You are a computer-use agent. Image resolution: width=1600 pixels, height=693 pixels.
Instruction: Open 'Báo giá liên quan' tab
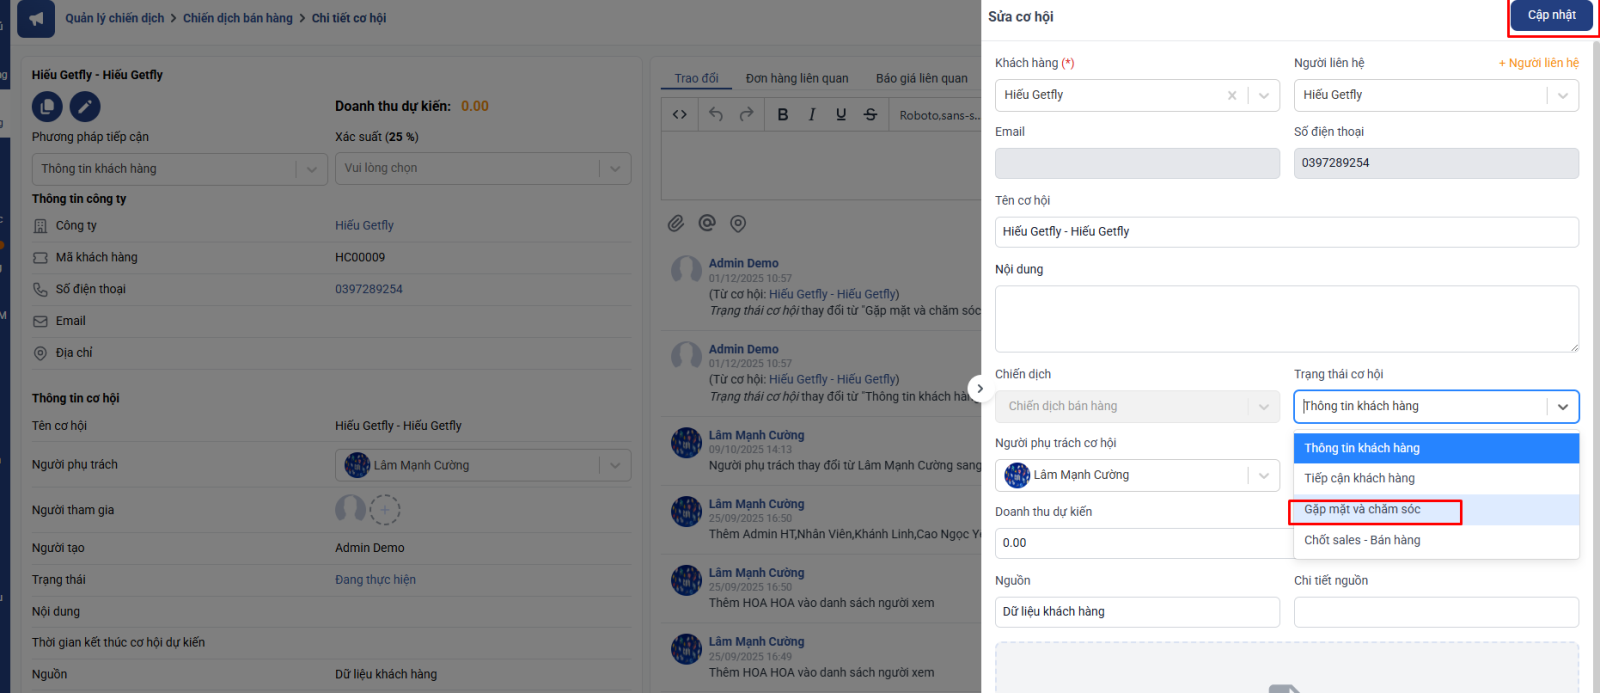click(x=921, y=78)
